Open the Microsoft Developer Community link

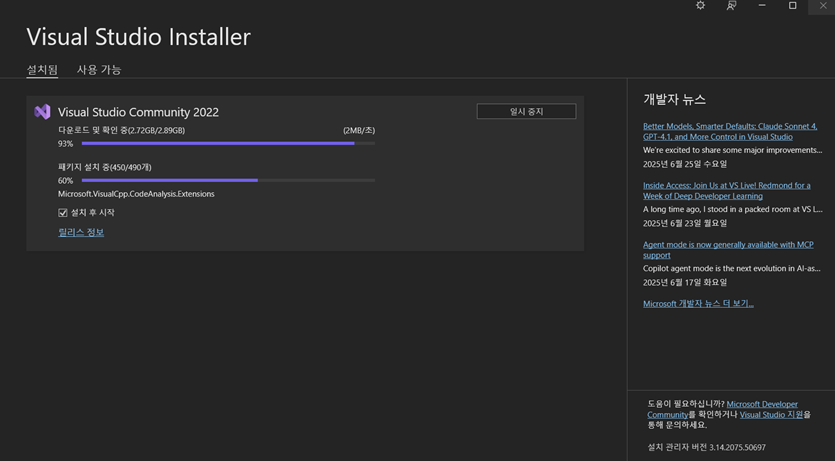(x=762, y=404)
